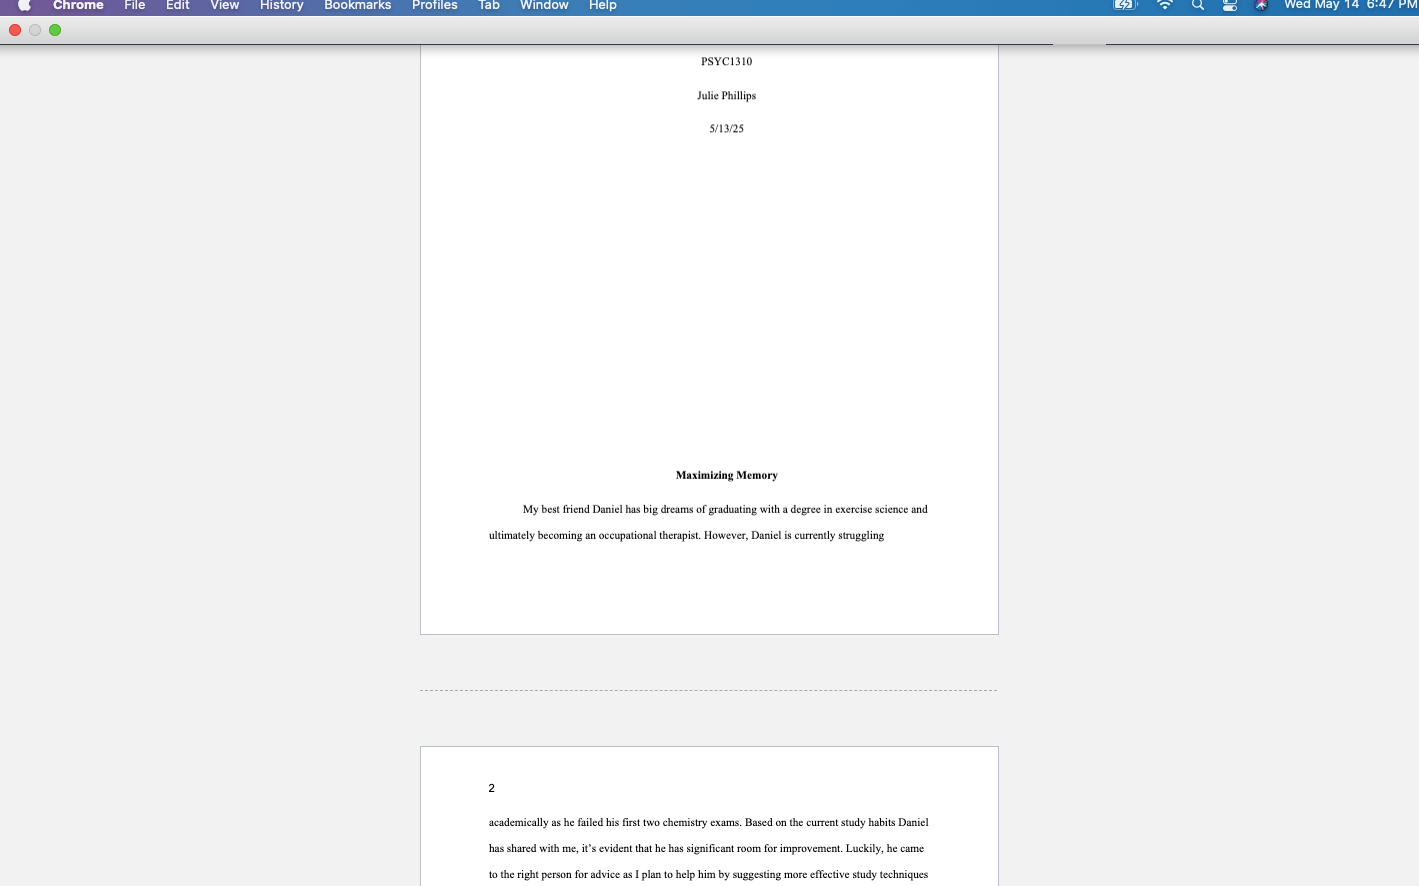The height and width of the screenshot is (886, 1419).
Task: Open the View menu
Action: (x=225, y=5)
